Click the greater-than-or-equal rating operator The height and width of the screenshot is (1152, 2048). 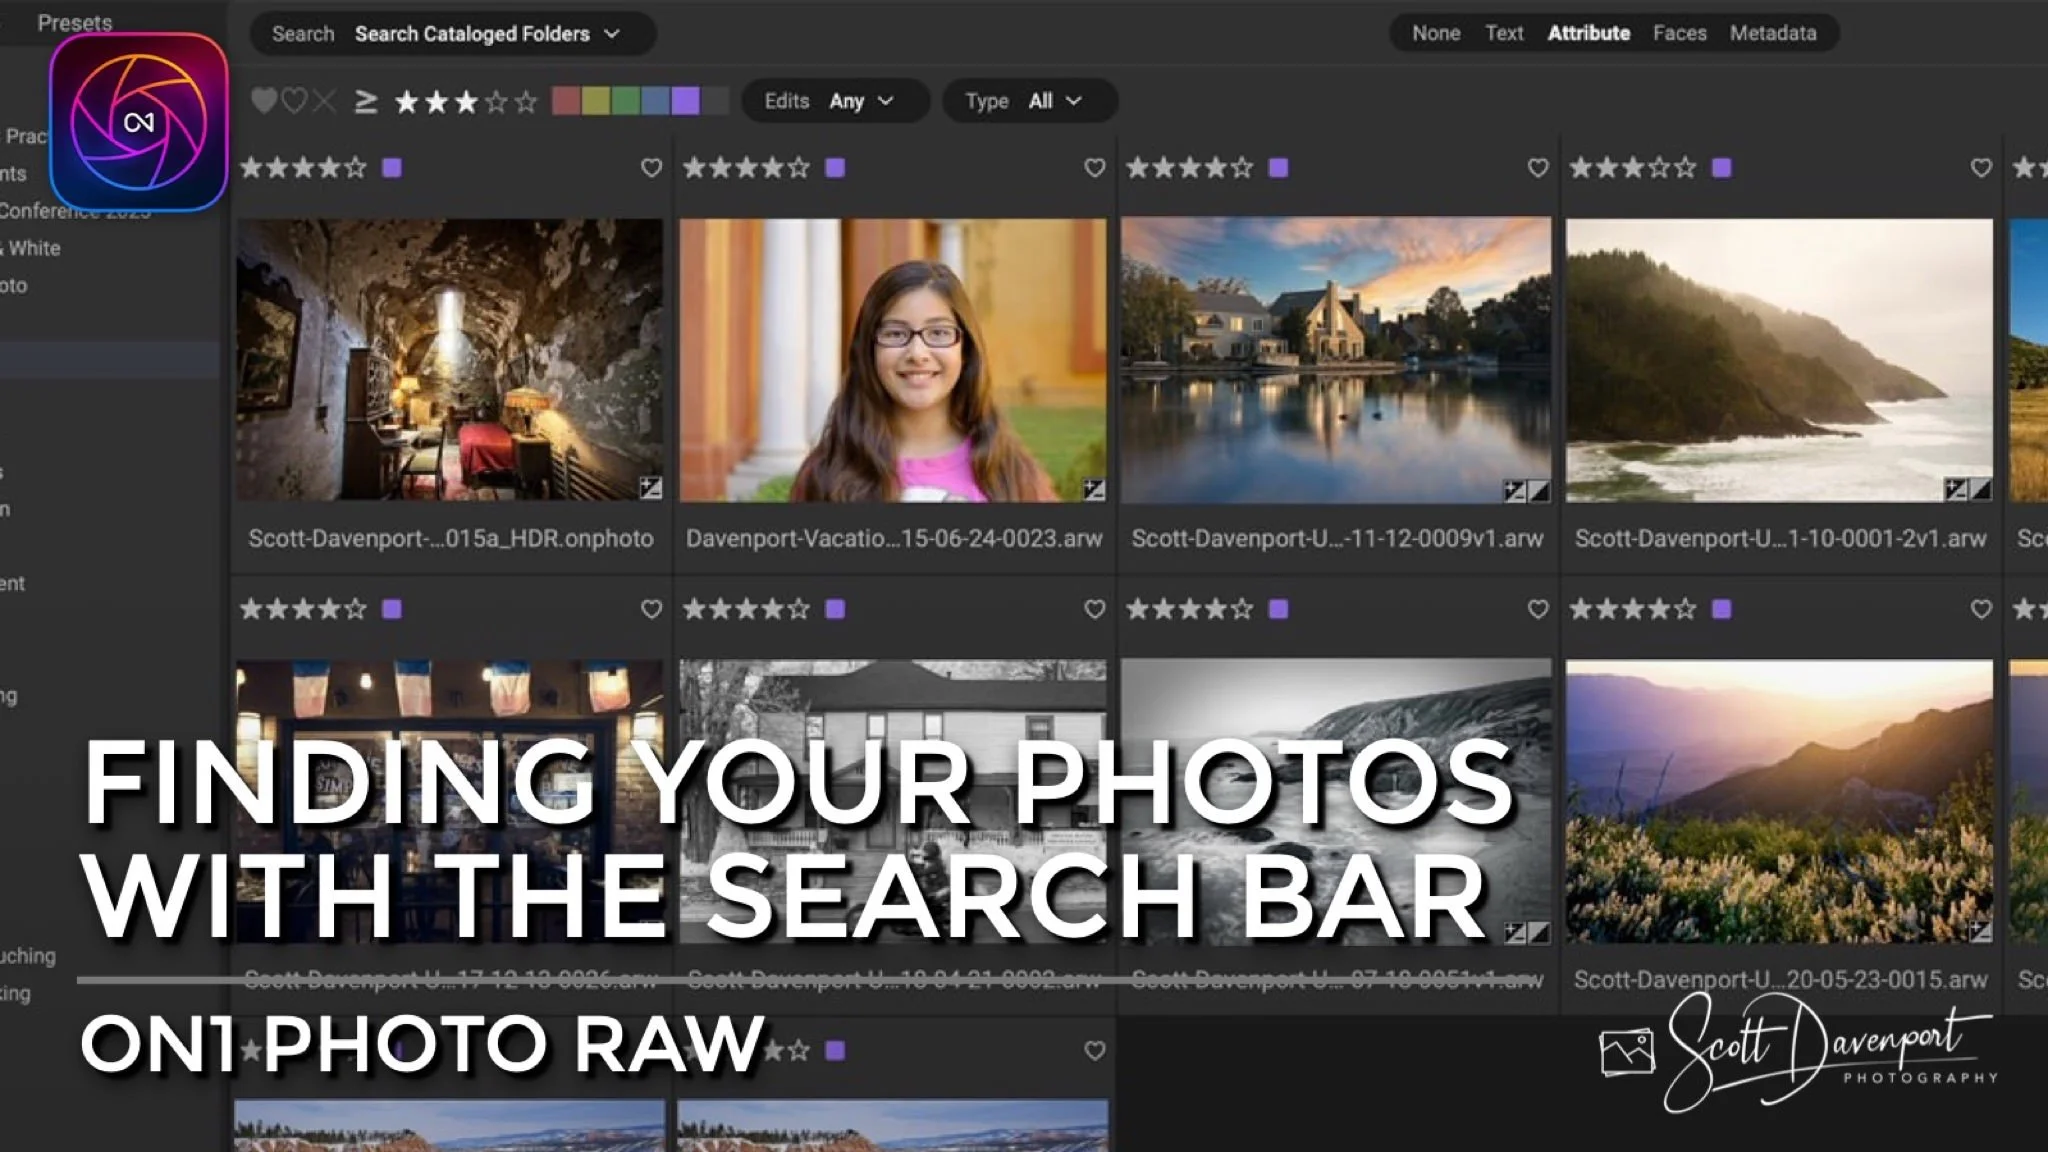point(366,101)
